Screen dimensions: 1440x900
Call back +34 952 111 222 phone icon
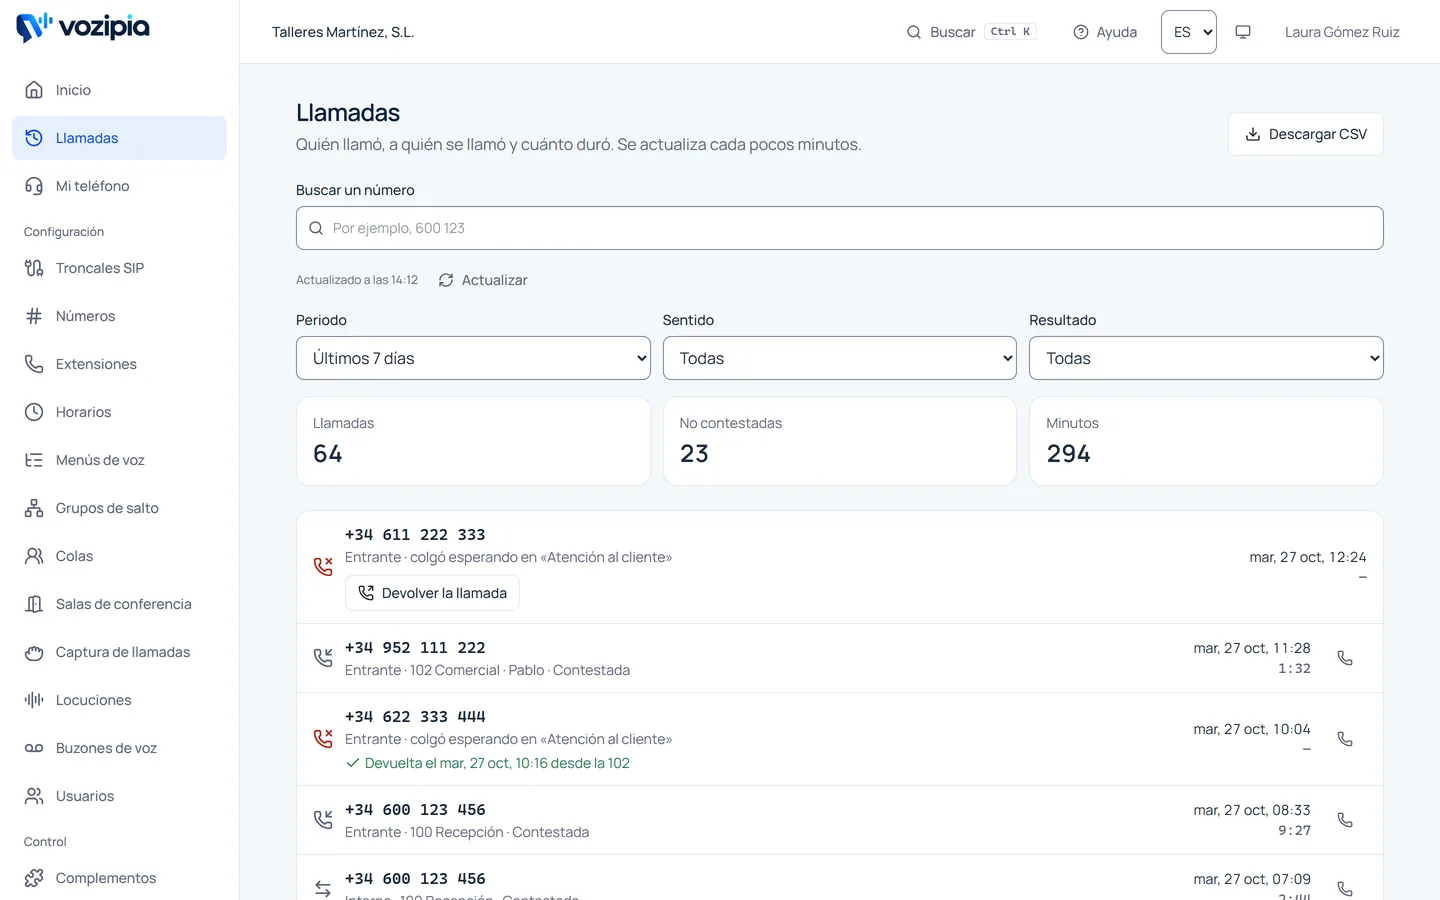click(1345, 658)
